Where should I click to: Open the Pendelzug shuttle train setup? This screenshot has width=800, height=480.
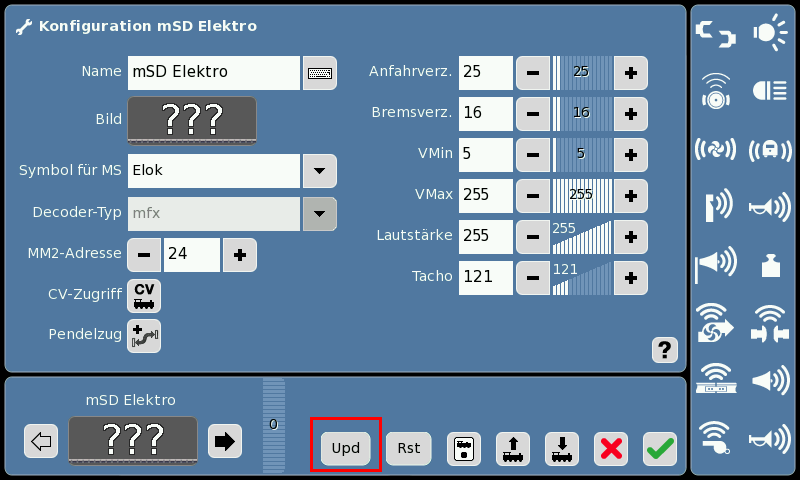click(x=144, y=336)
